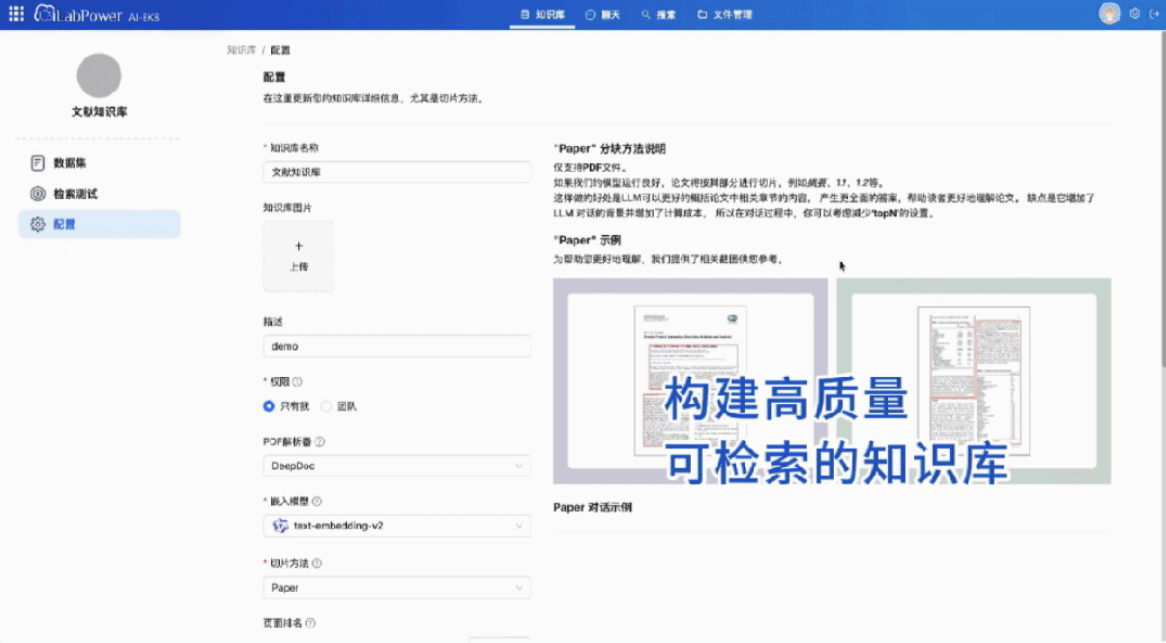This screenshot has height=643, width=1166.
Task: Click the '"Paper" 示例' heading
Action: click(587, 240)
